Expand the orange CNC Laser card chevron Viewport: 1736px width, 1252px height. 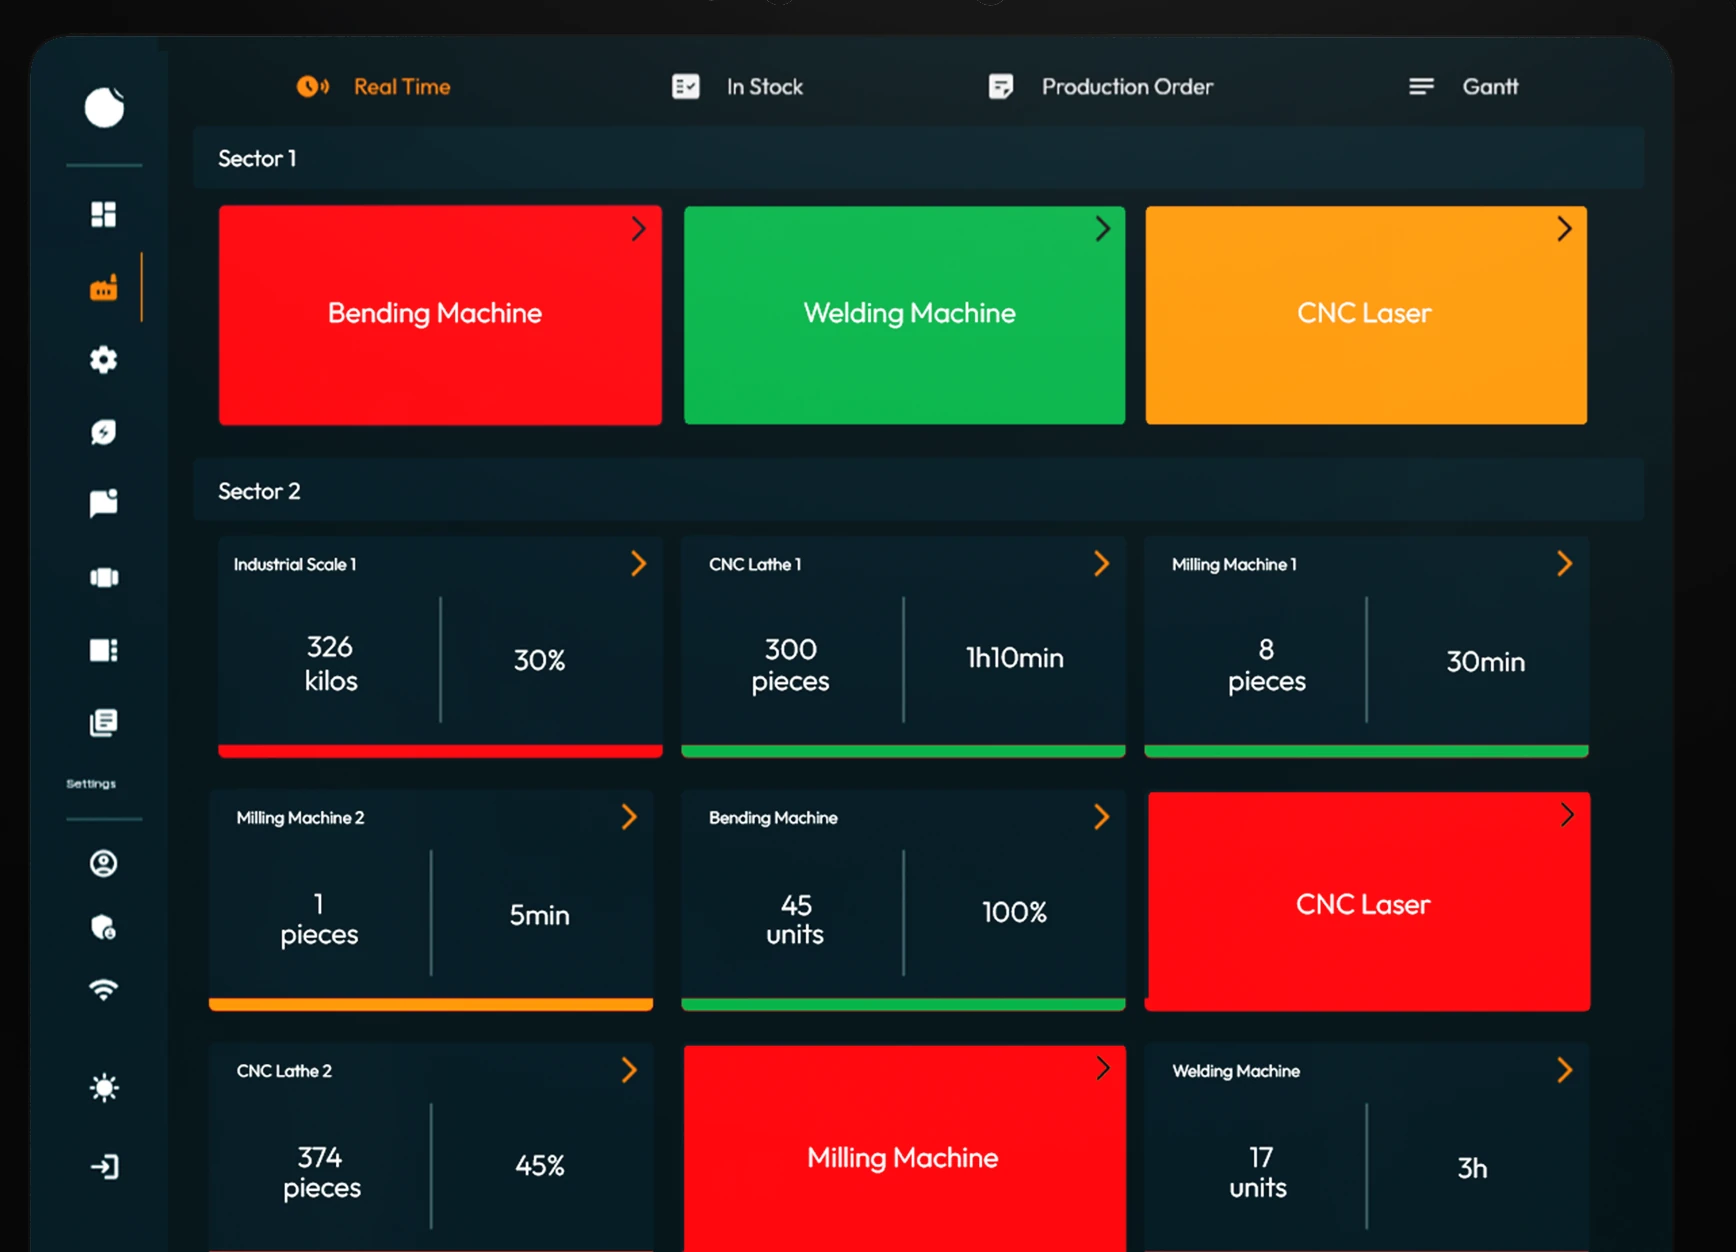click(1564, 229)
